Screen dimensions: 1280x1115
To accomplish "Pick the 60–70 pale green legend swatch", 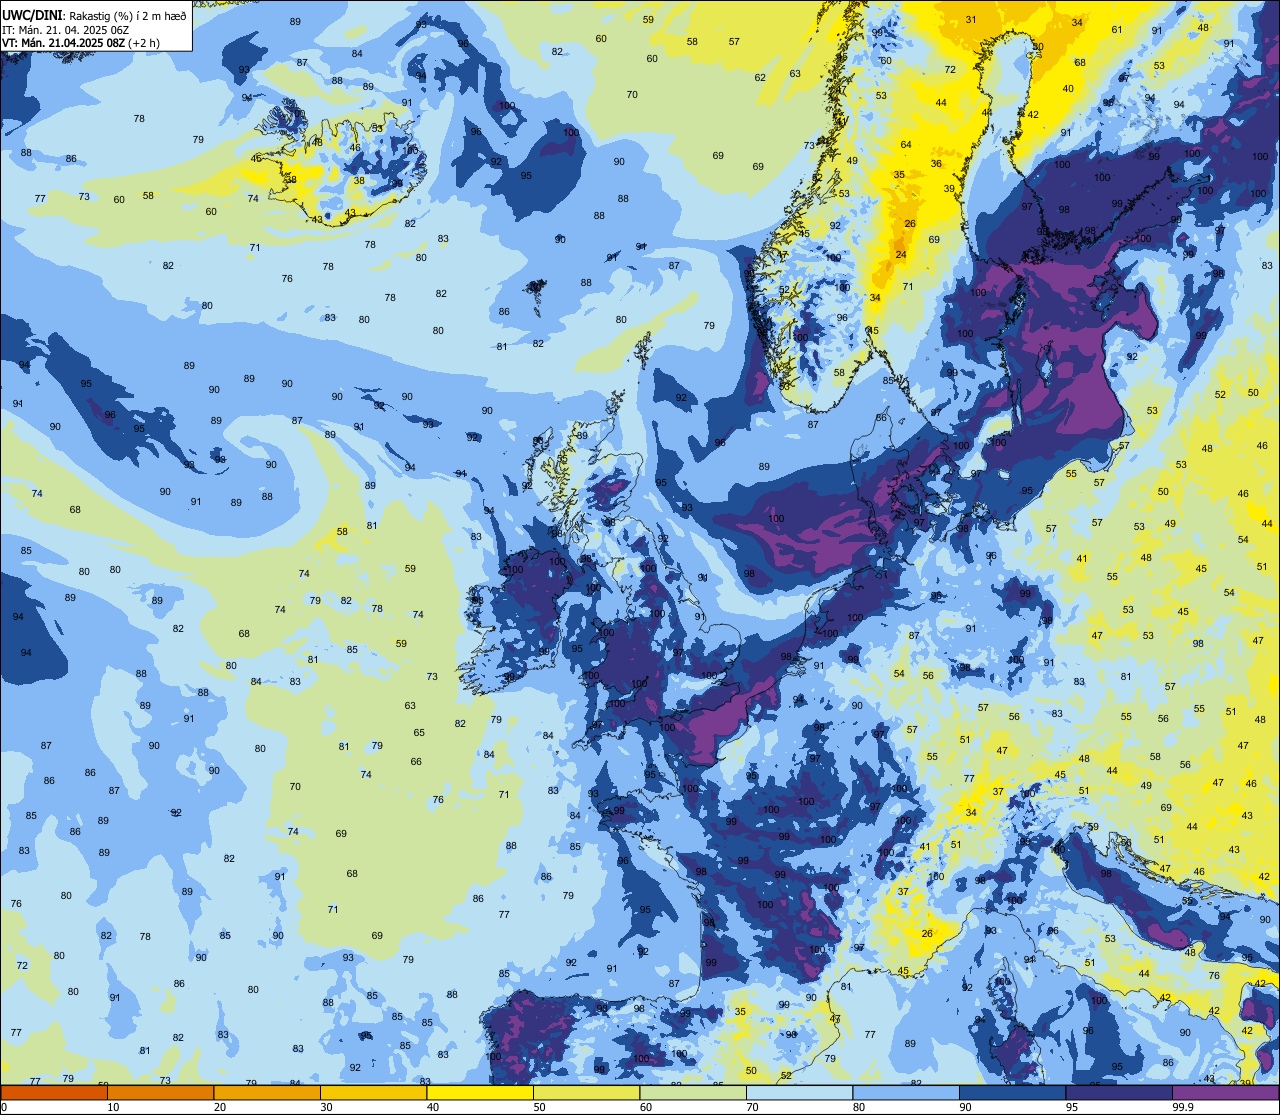I will pos(693,1092).
